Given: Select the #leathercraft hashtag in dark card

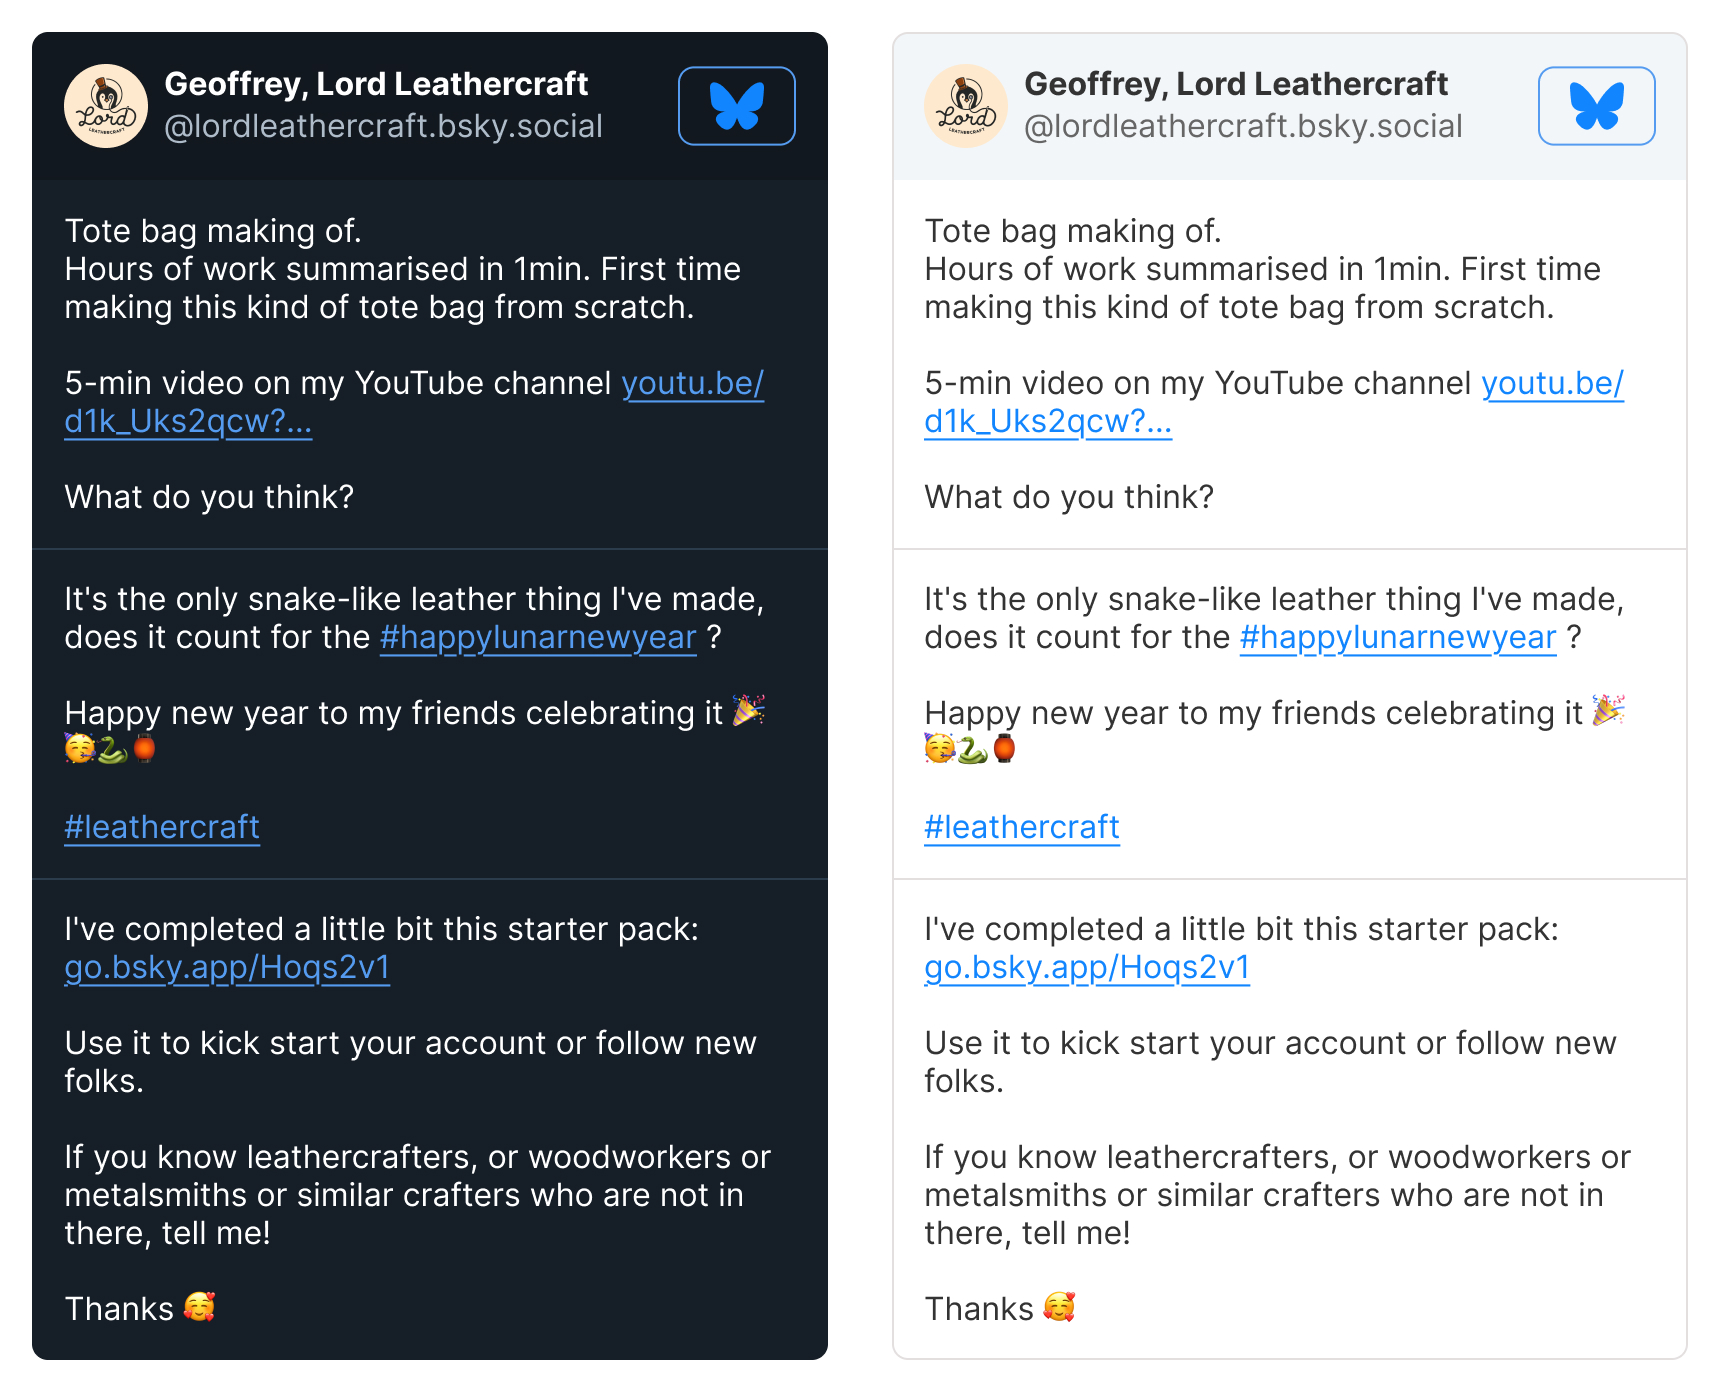Looking at the screenshot, I should pos(162,828).
